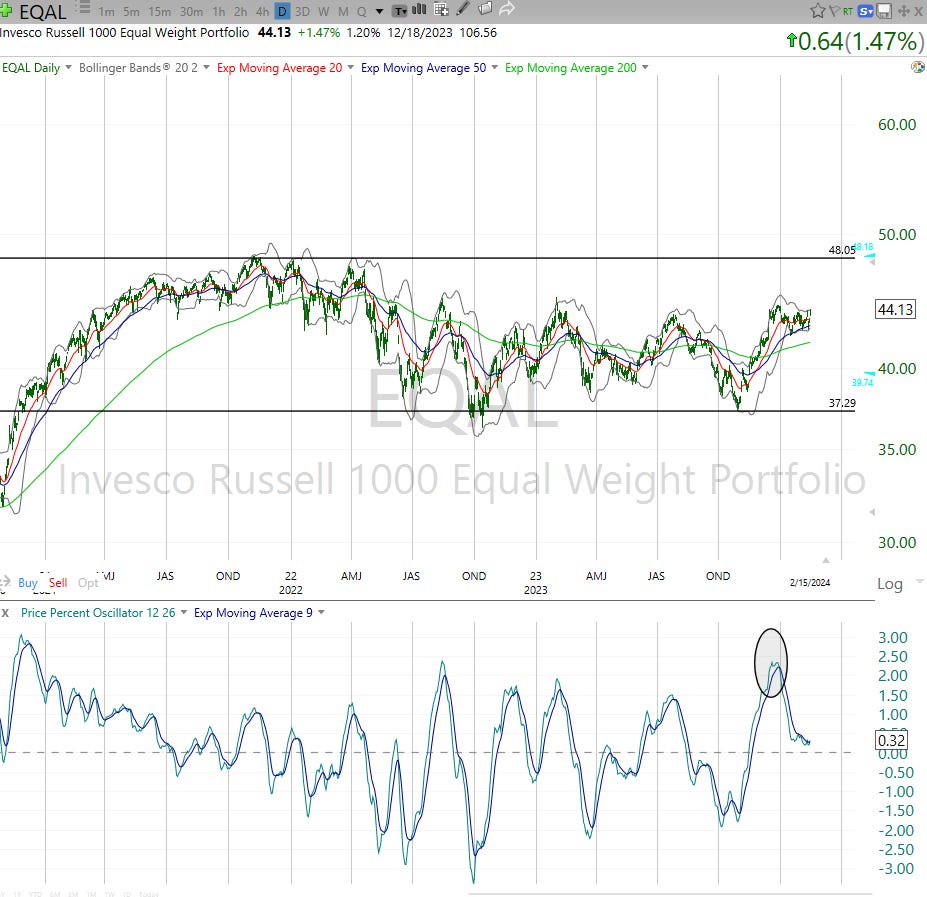Screen dimensions: 927x897
Task: Select the 2h time frame
Action: pos(241,11)
